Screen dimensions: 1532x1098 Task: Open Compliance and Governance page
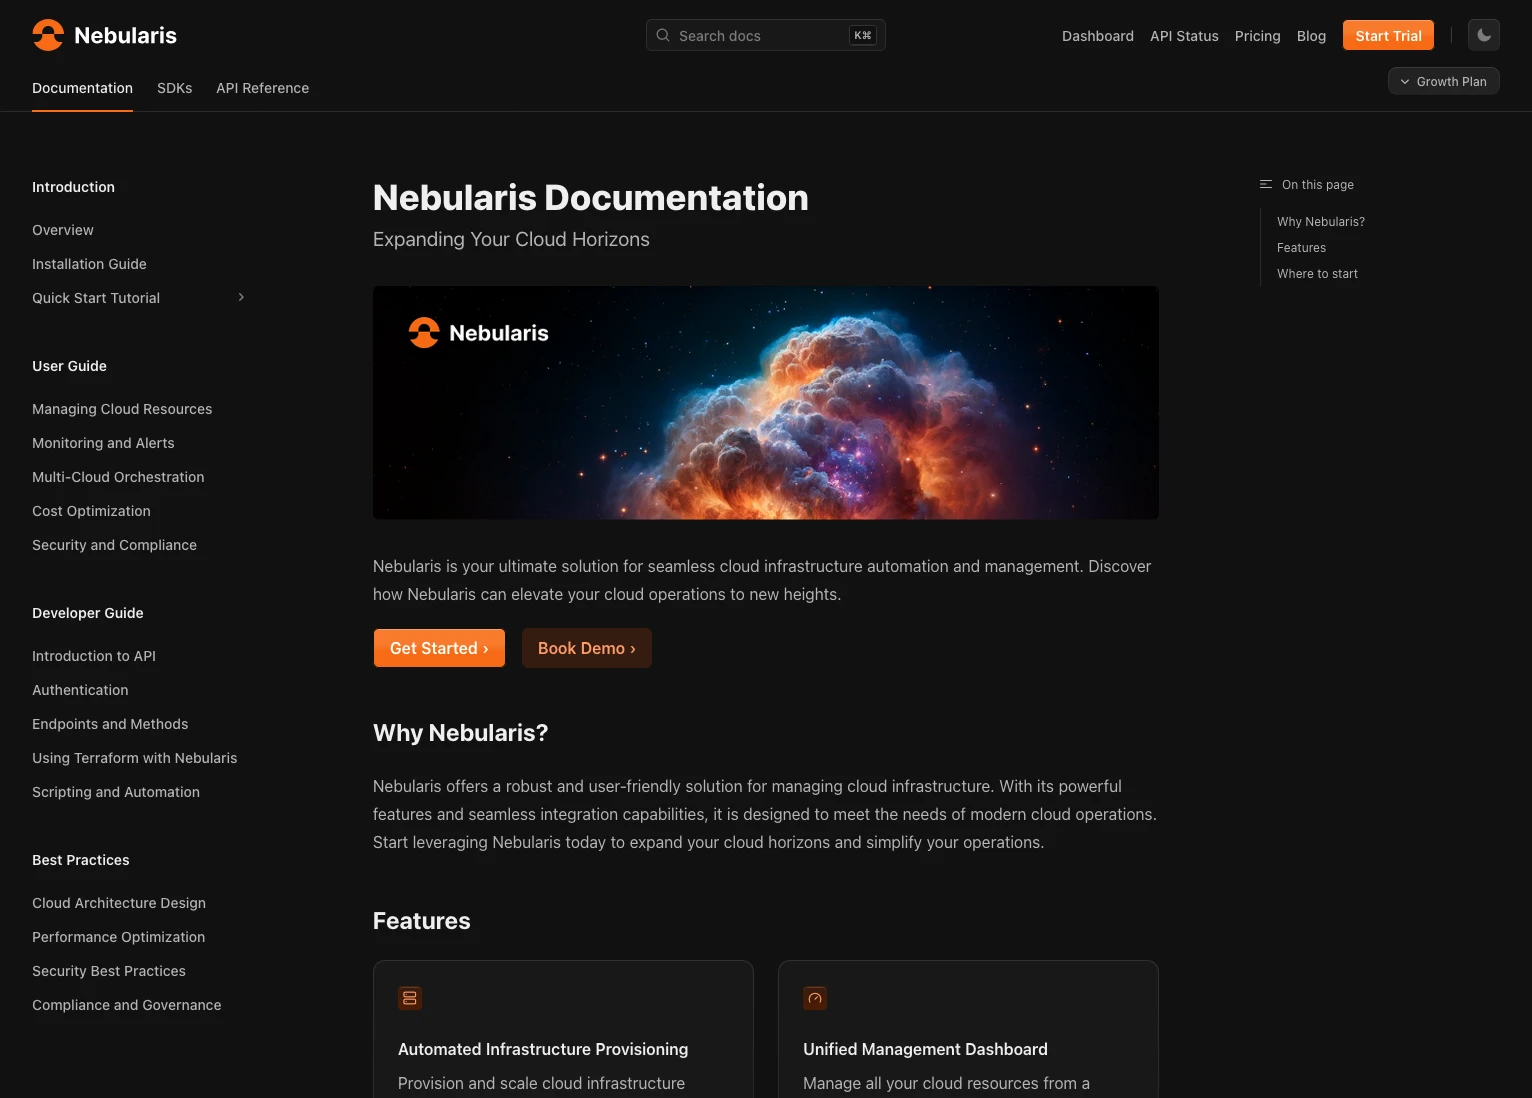coord(126,1005)
